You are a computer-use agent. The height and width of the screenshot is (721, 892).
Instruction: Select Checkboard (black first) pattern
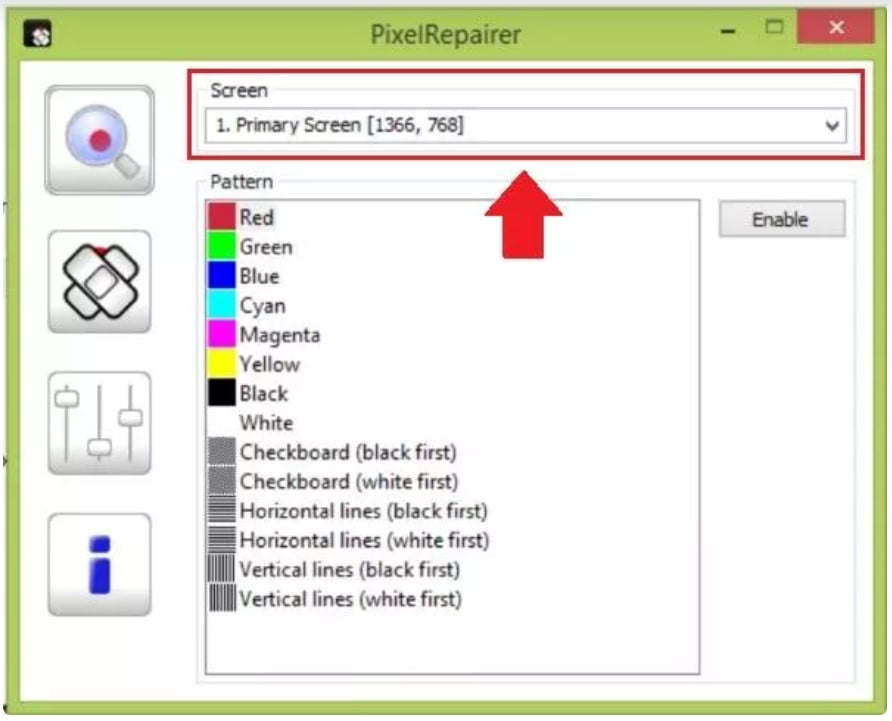pos(348,452)
